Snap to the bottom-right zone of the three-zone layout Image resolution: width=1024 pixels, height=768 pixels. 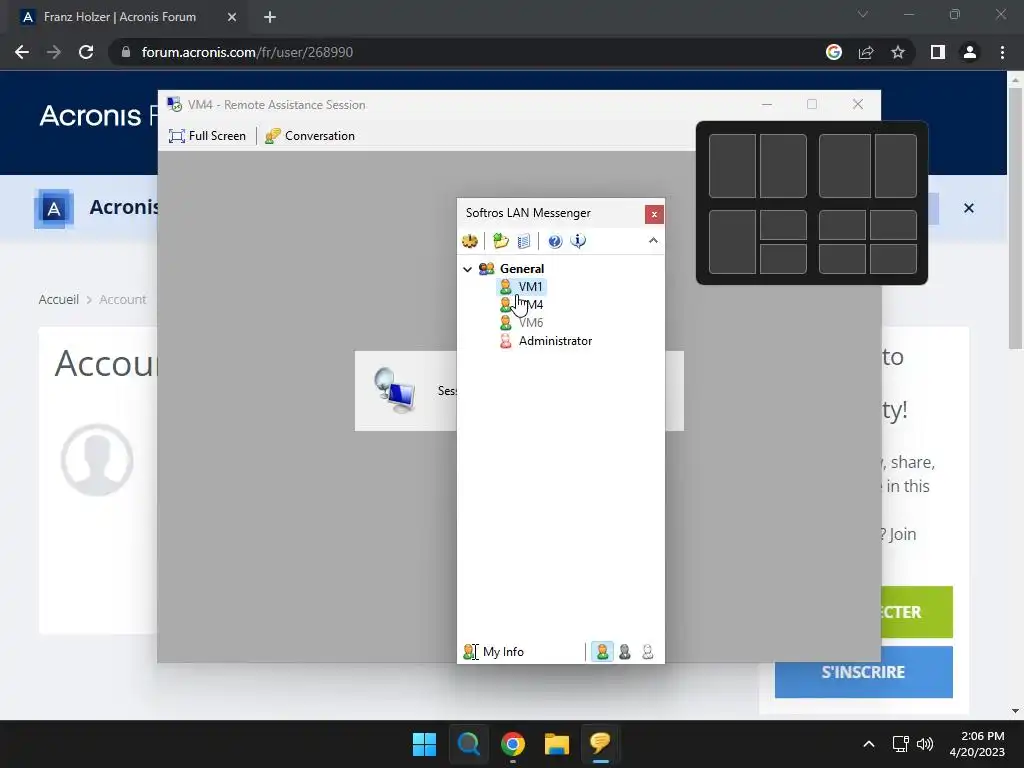click(x=783, y=259)
